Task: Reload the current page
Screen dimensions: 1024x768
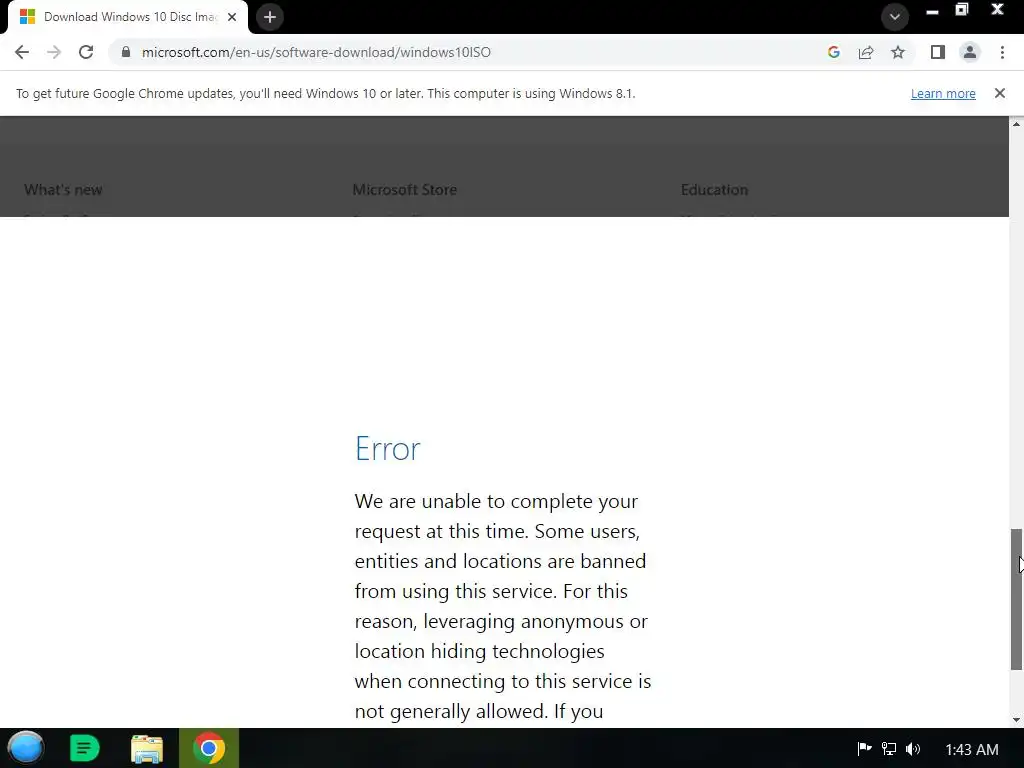Action: pyautogui.click(x=86, y=52)
